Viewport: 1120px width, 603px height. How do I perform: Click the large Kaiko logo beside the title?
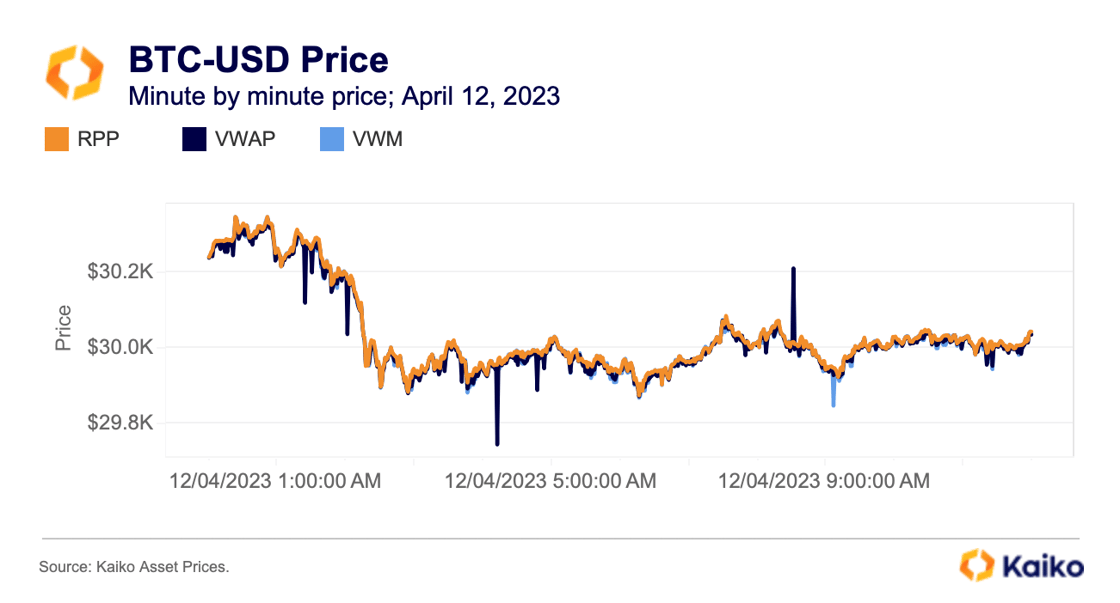[74, 71]
